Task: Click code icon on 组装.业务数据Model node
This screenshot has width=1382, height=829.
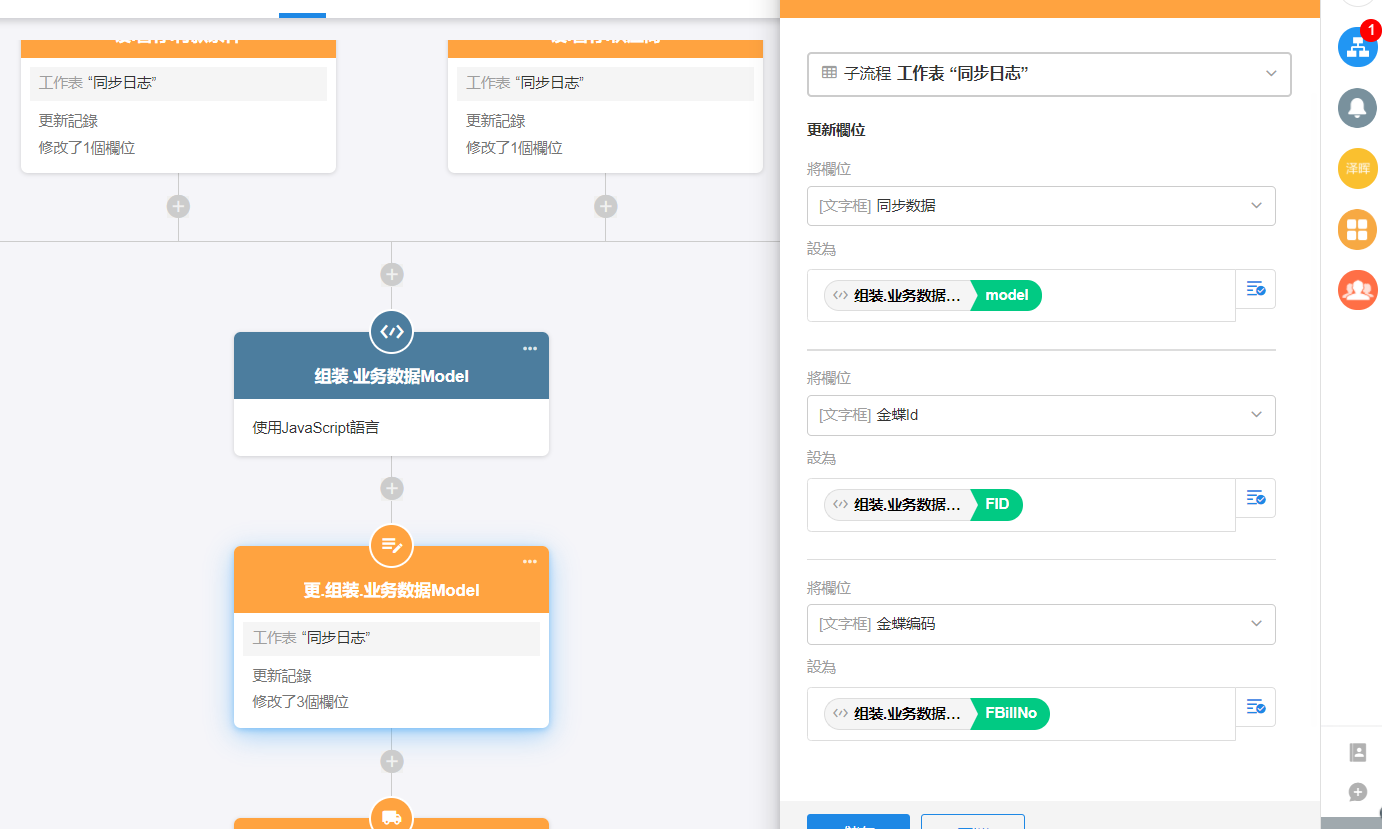Action: point(391,332)
